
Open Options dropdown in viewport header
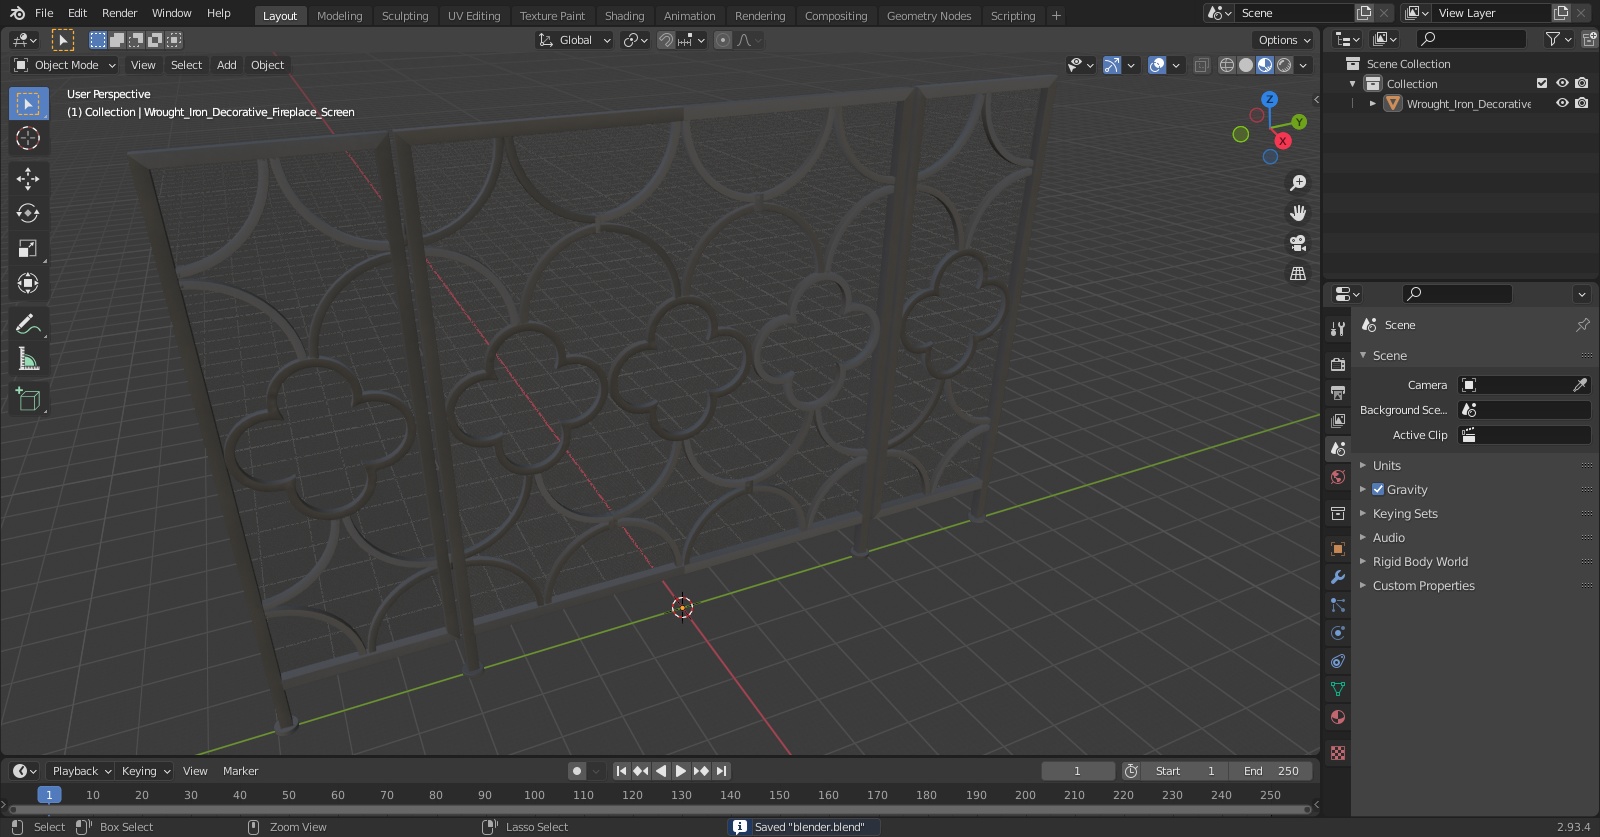[1284, 40]
